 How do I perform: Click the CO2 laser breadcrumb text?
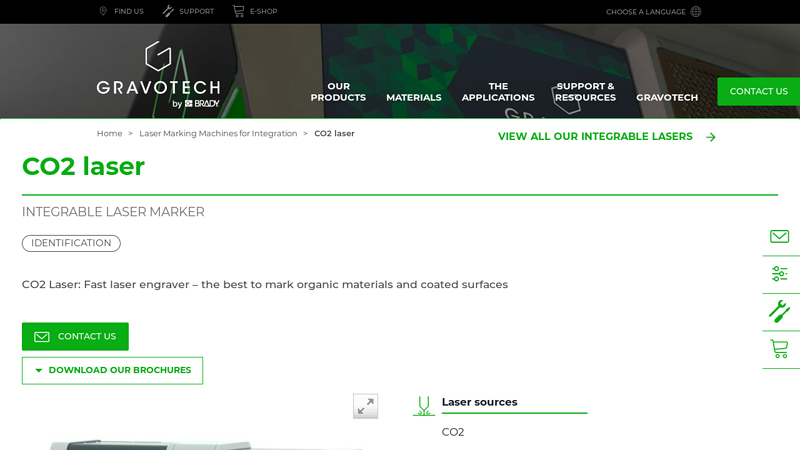[334, 134]
